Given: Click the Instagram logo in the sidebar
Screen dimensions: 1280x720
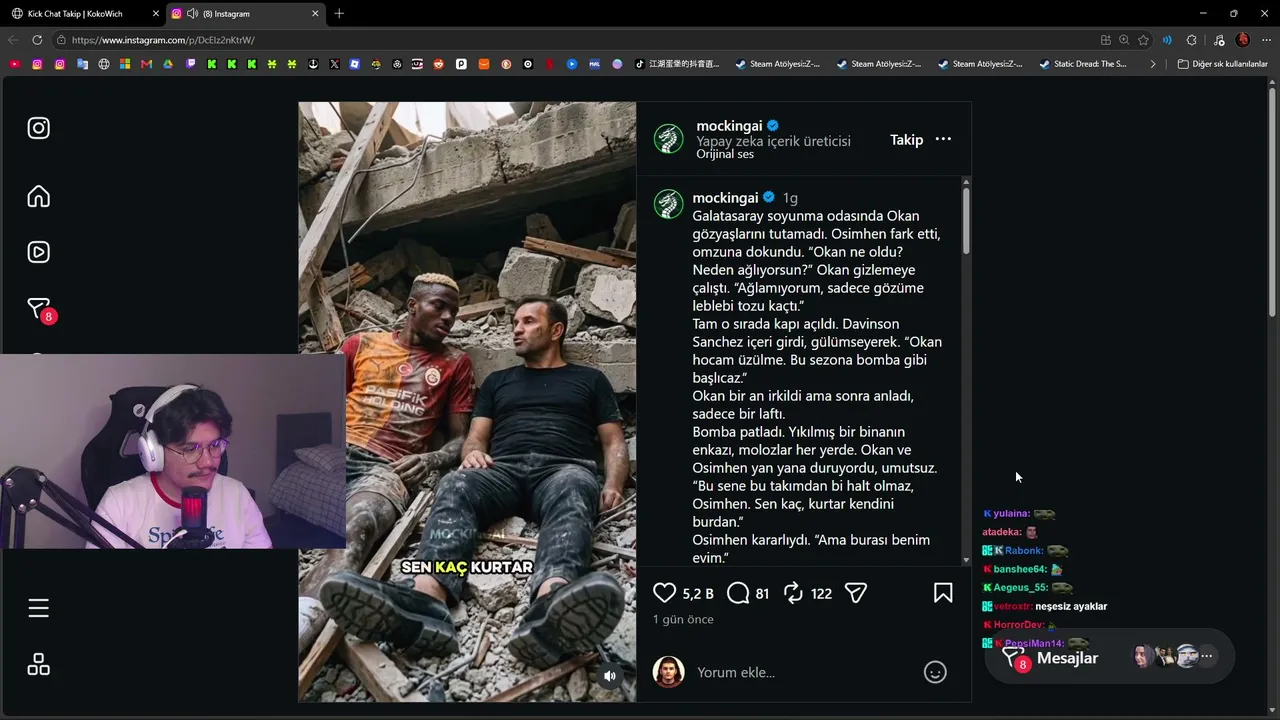Looking at the screenshot, I should tap(38, 128).
